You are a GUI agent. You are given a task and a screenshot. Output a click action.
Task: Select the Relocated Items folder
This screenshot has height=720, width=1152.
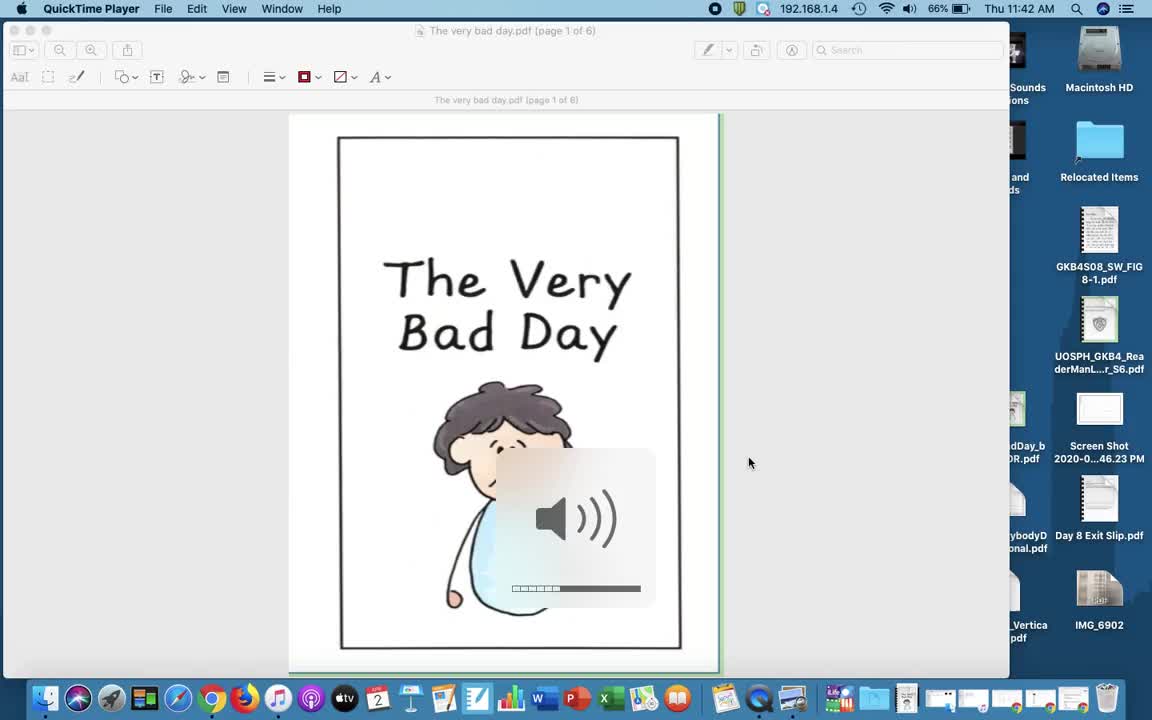(1099, 151)
